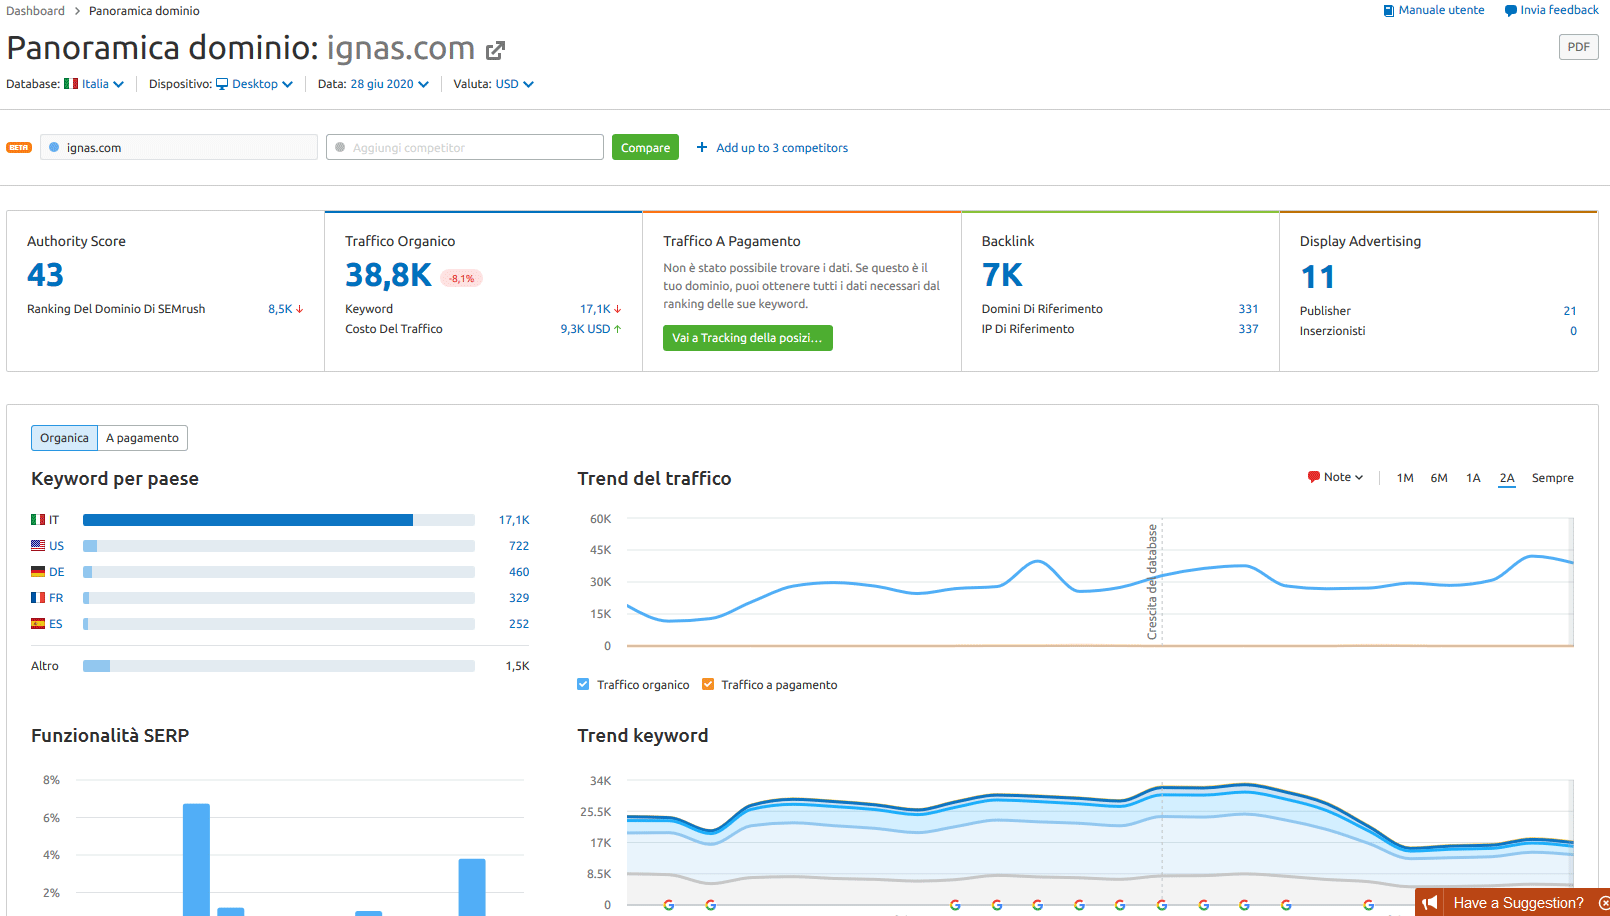Click the Aggiungi competitor input field

465,147
